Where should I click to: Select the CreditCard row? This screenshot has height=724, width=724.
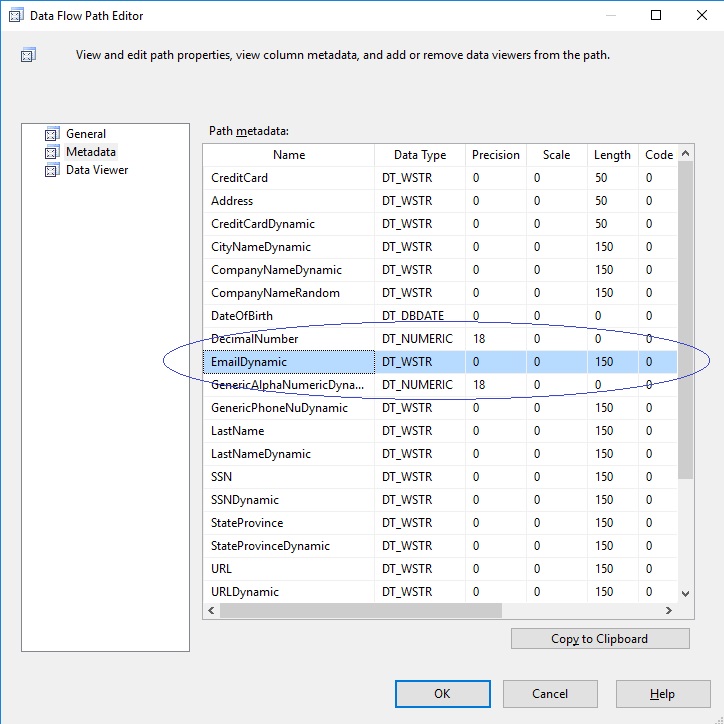pyautogui.click(x=440, y=178)
